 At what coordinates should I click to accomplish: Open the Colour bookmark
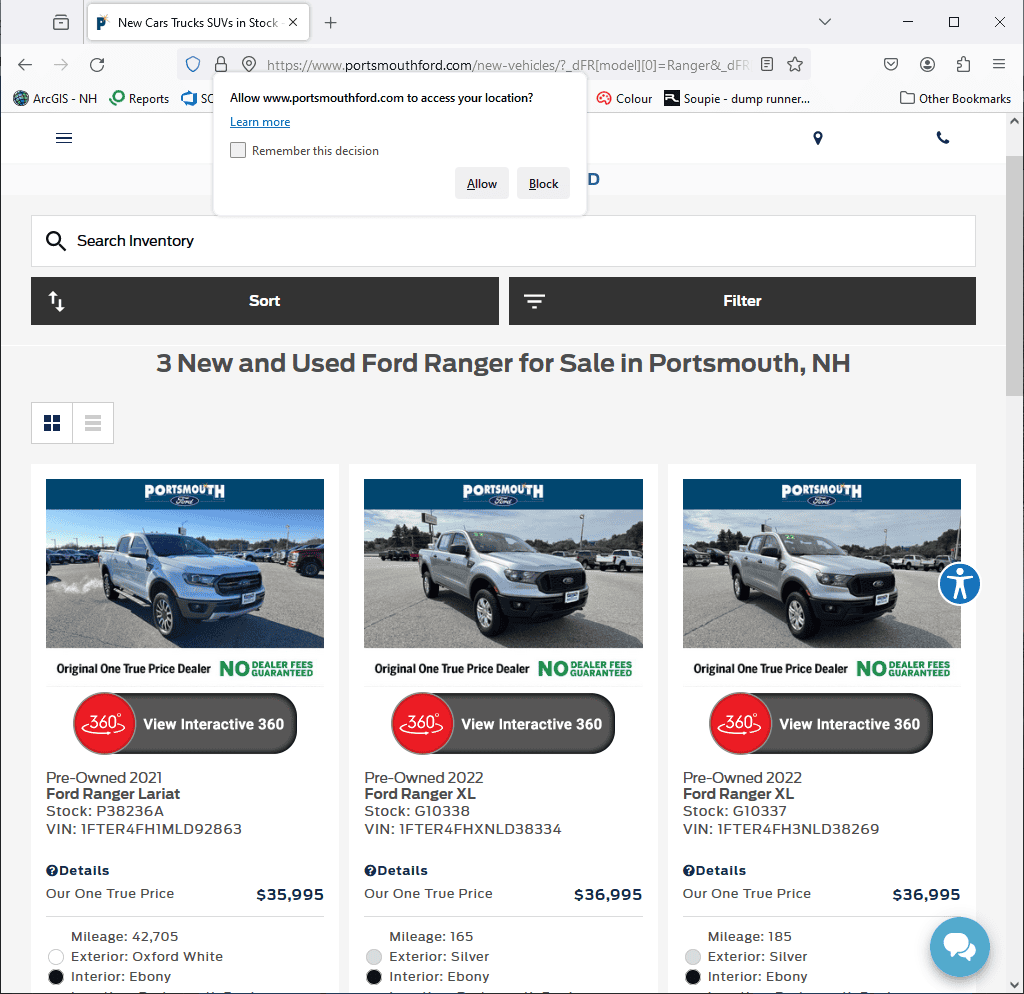(x=624, y=99)
